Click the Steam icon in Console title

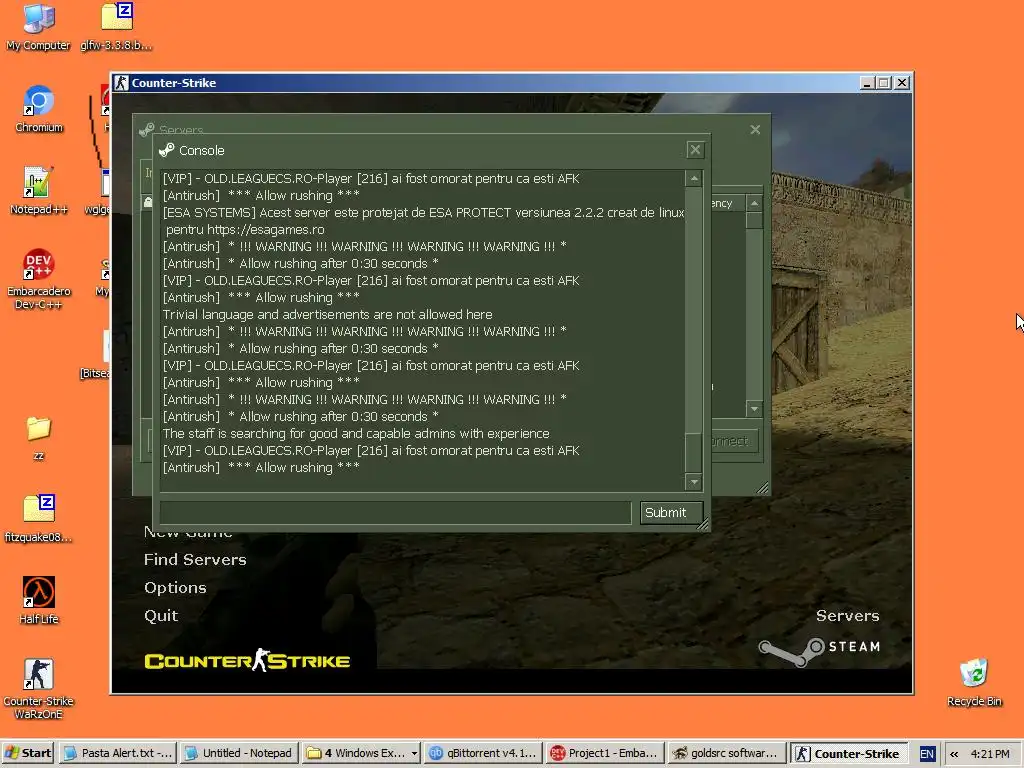click(167, 150)
